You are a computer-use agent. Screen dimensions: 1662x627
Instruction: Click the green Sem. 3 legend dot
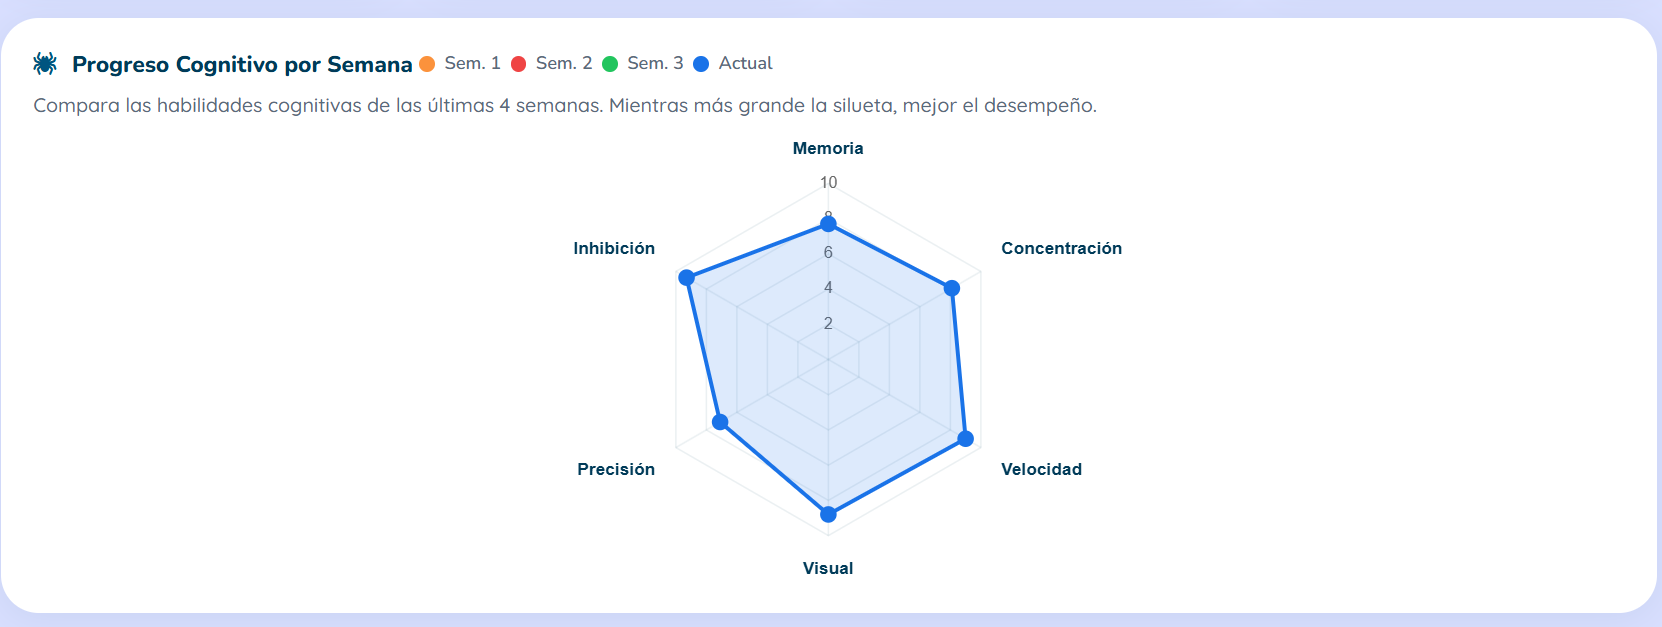pos(610,64)
